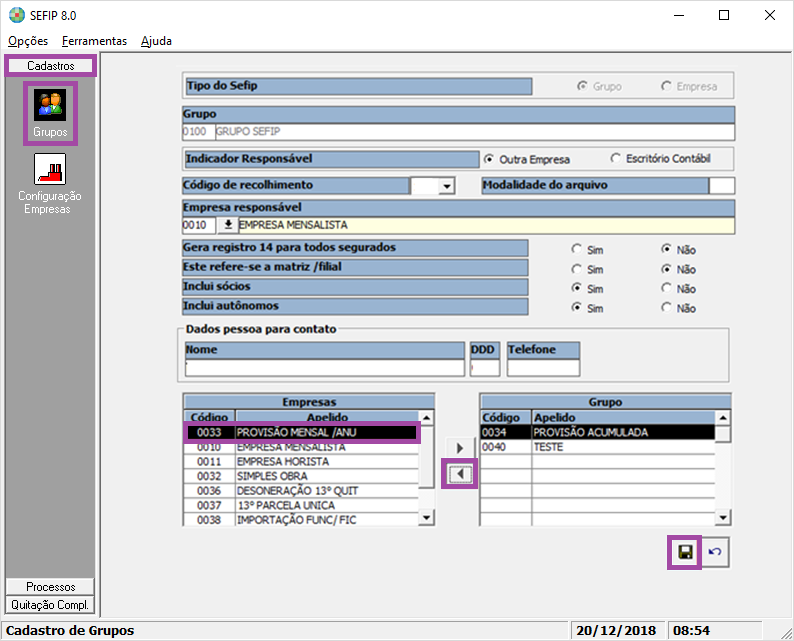794x641 pixels.
Task: Set Inclui sócios to Sim
Action: (x=587, y=288)
